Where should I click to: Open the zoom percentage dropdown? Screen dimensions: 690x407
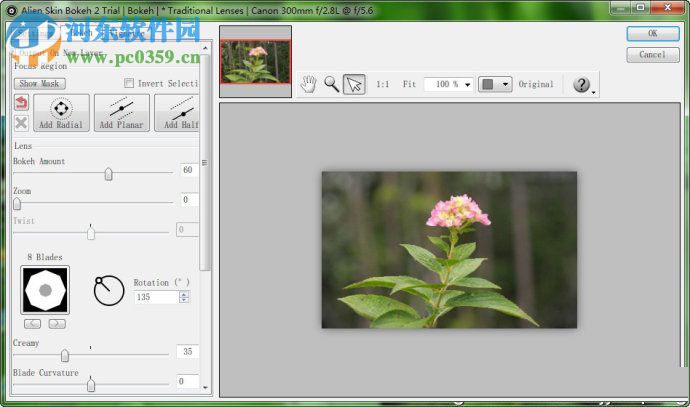tap(467, 84)
